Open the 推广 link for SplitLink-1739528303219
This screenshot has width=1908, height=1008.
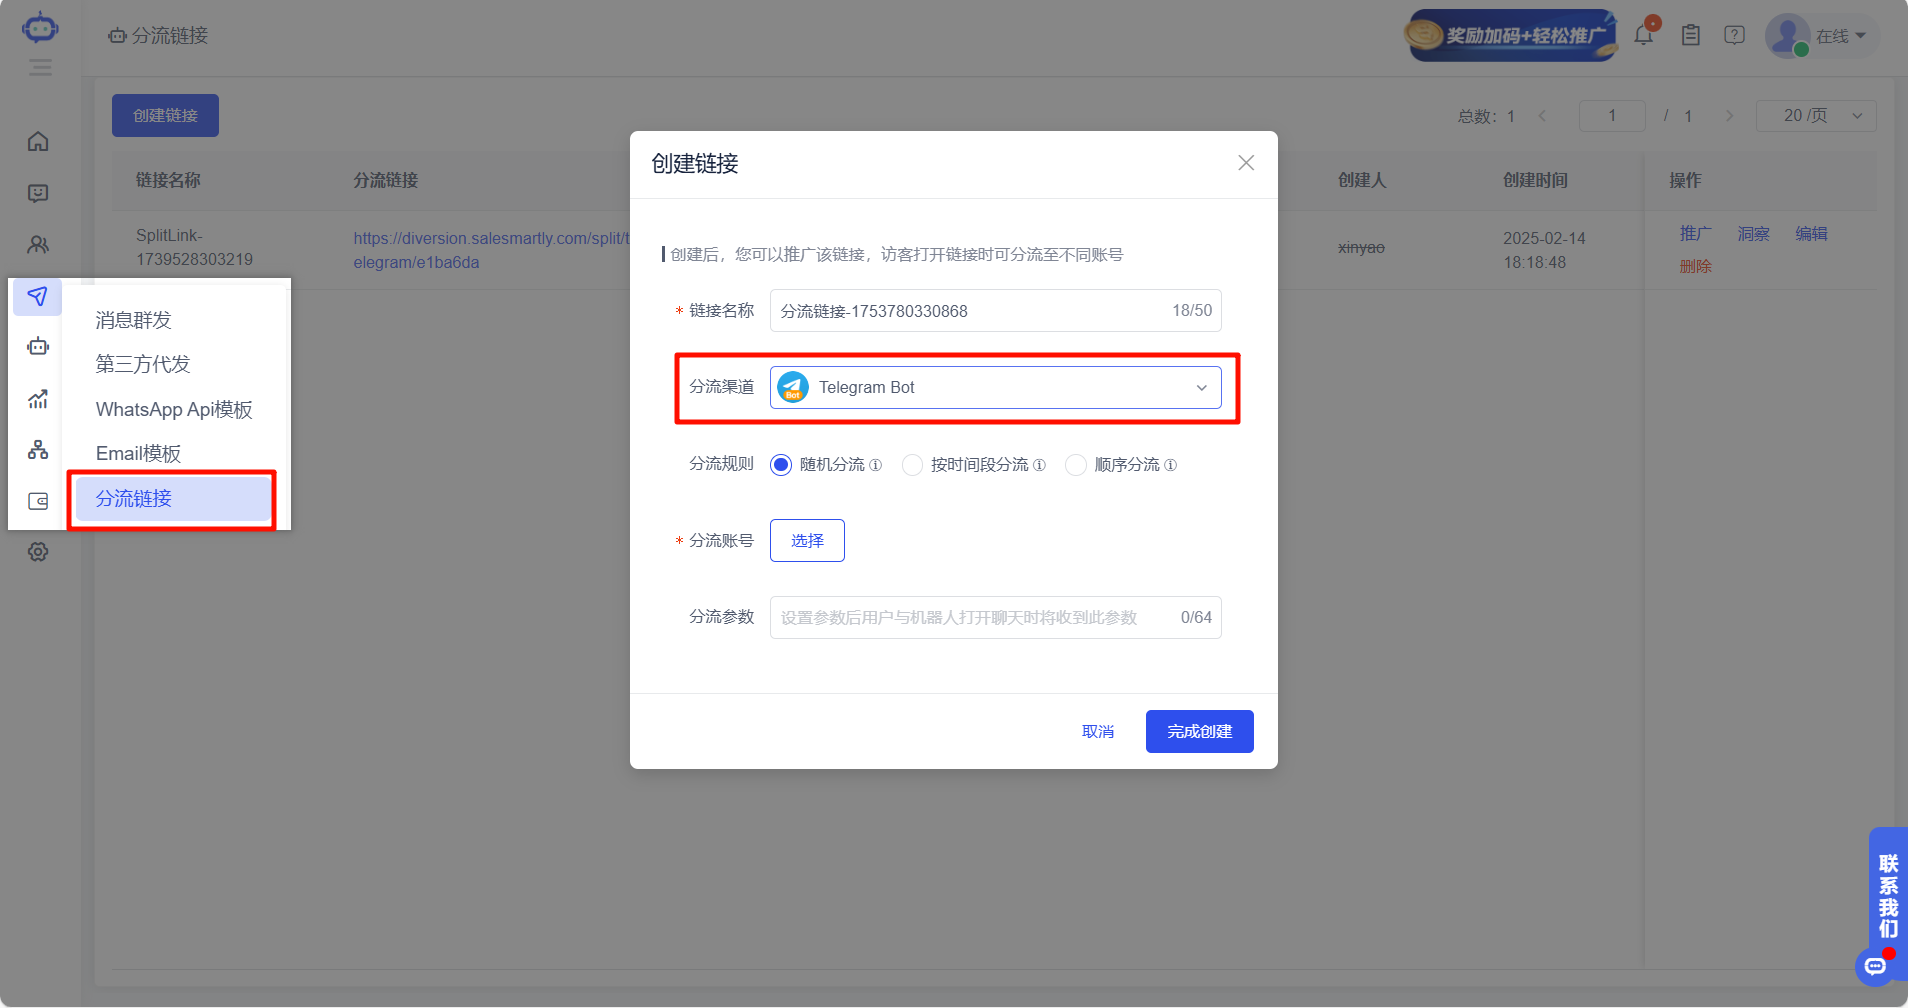point(1694,233)
